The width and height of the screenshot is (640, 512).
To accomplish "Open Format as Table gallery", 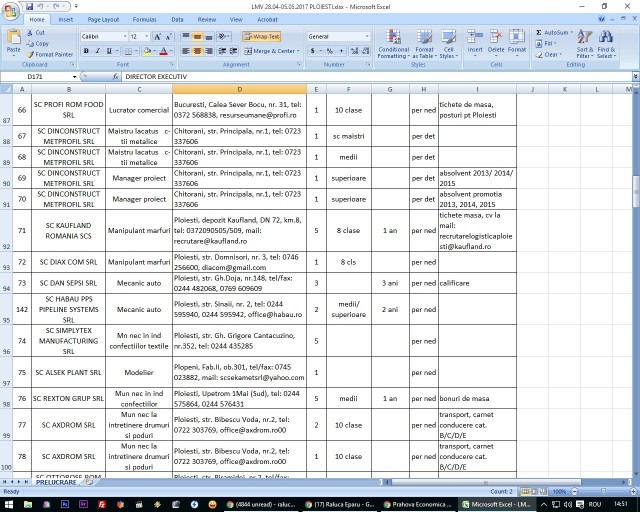I will pyautogui.click(x=424, y=44).
